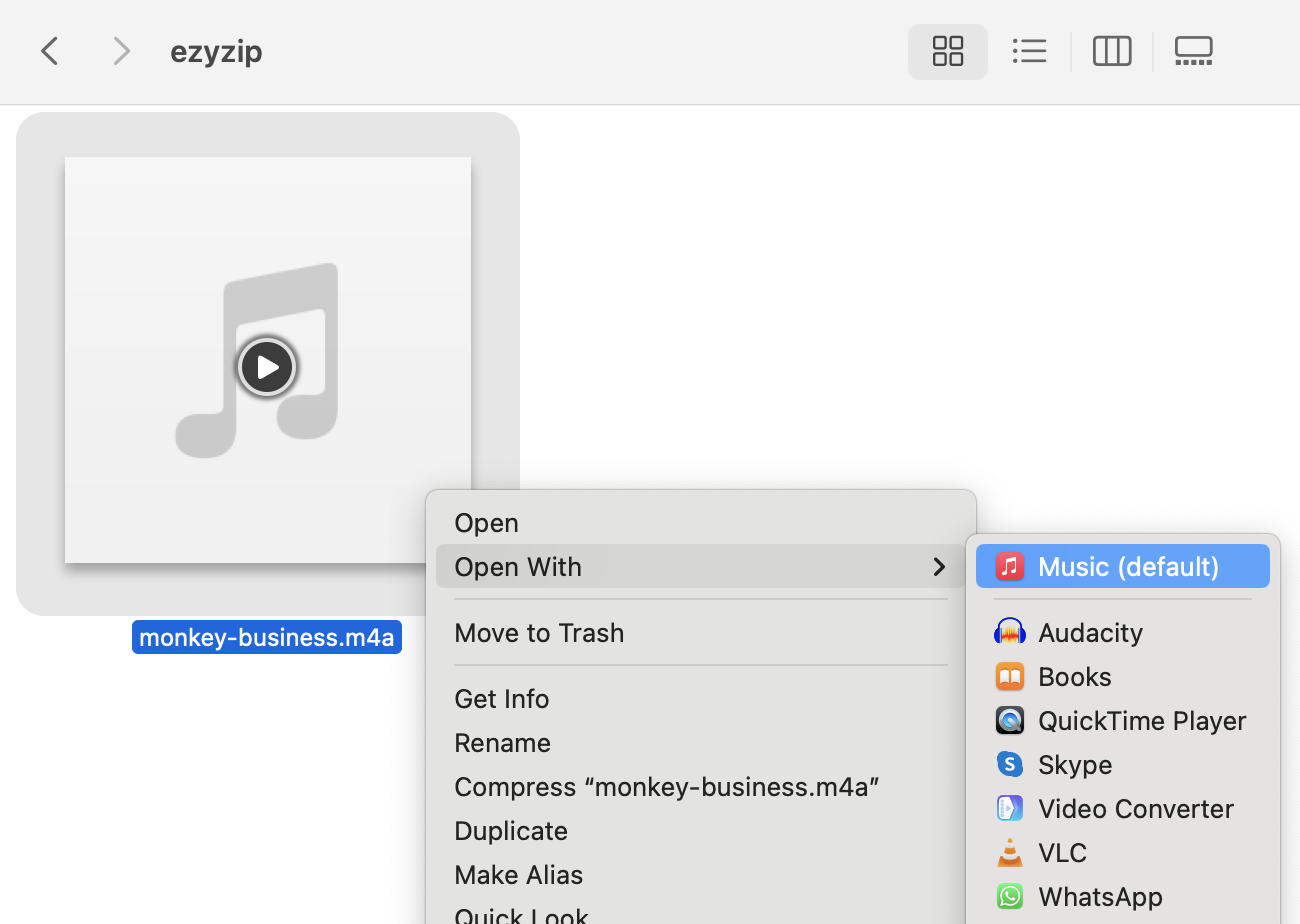Open the file with Audacity
Image resolution: width=1300 pixels, height=924 pixels.
pos(1090,632)
